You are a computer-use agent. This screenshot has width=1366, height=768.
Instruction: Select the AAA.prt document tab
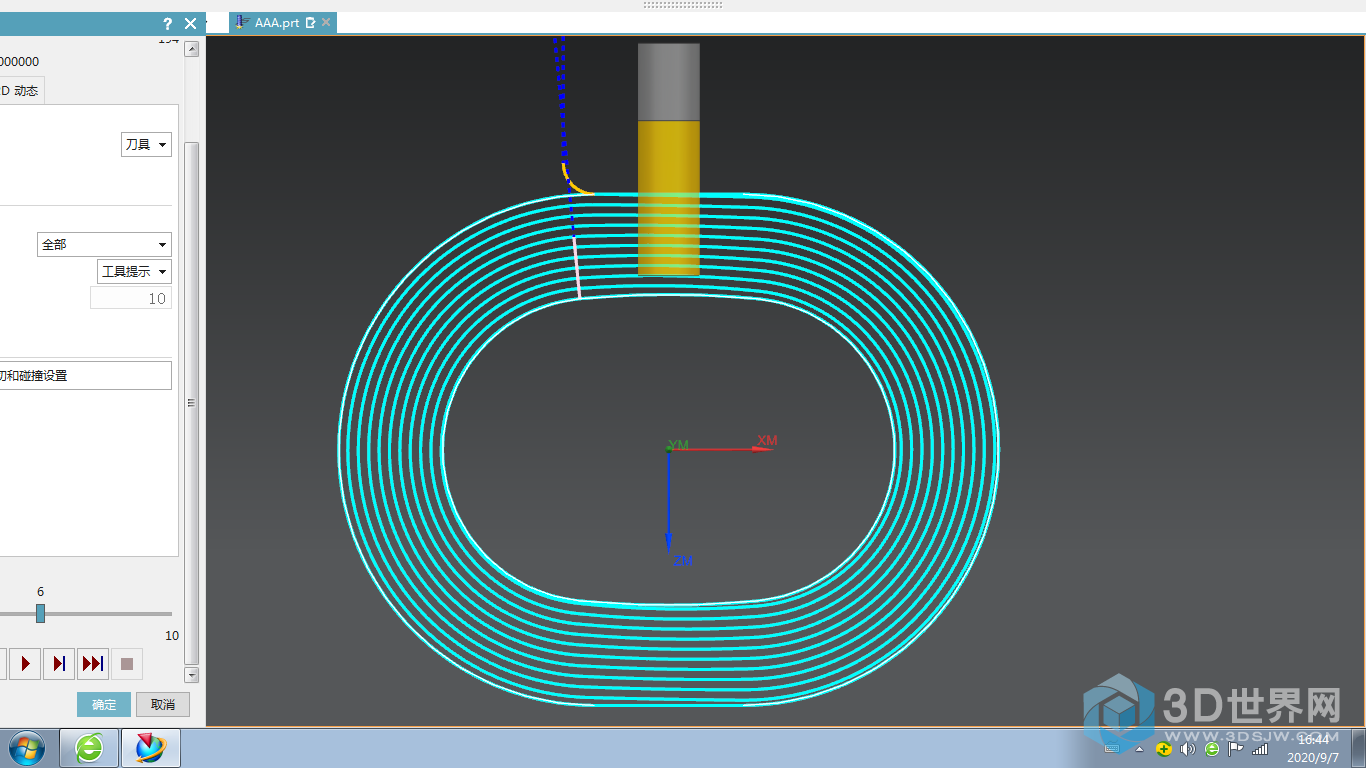point(275,22)
